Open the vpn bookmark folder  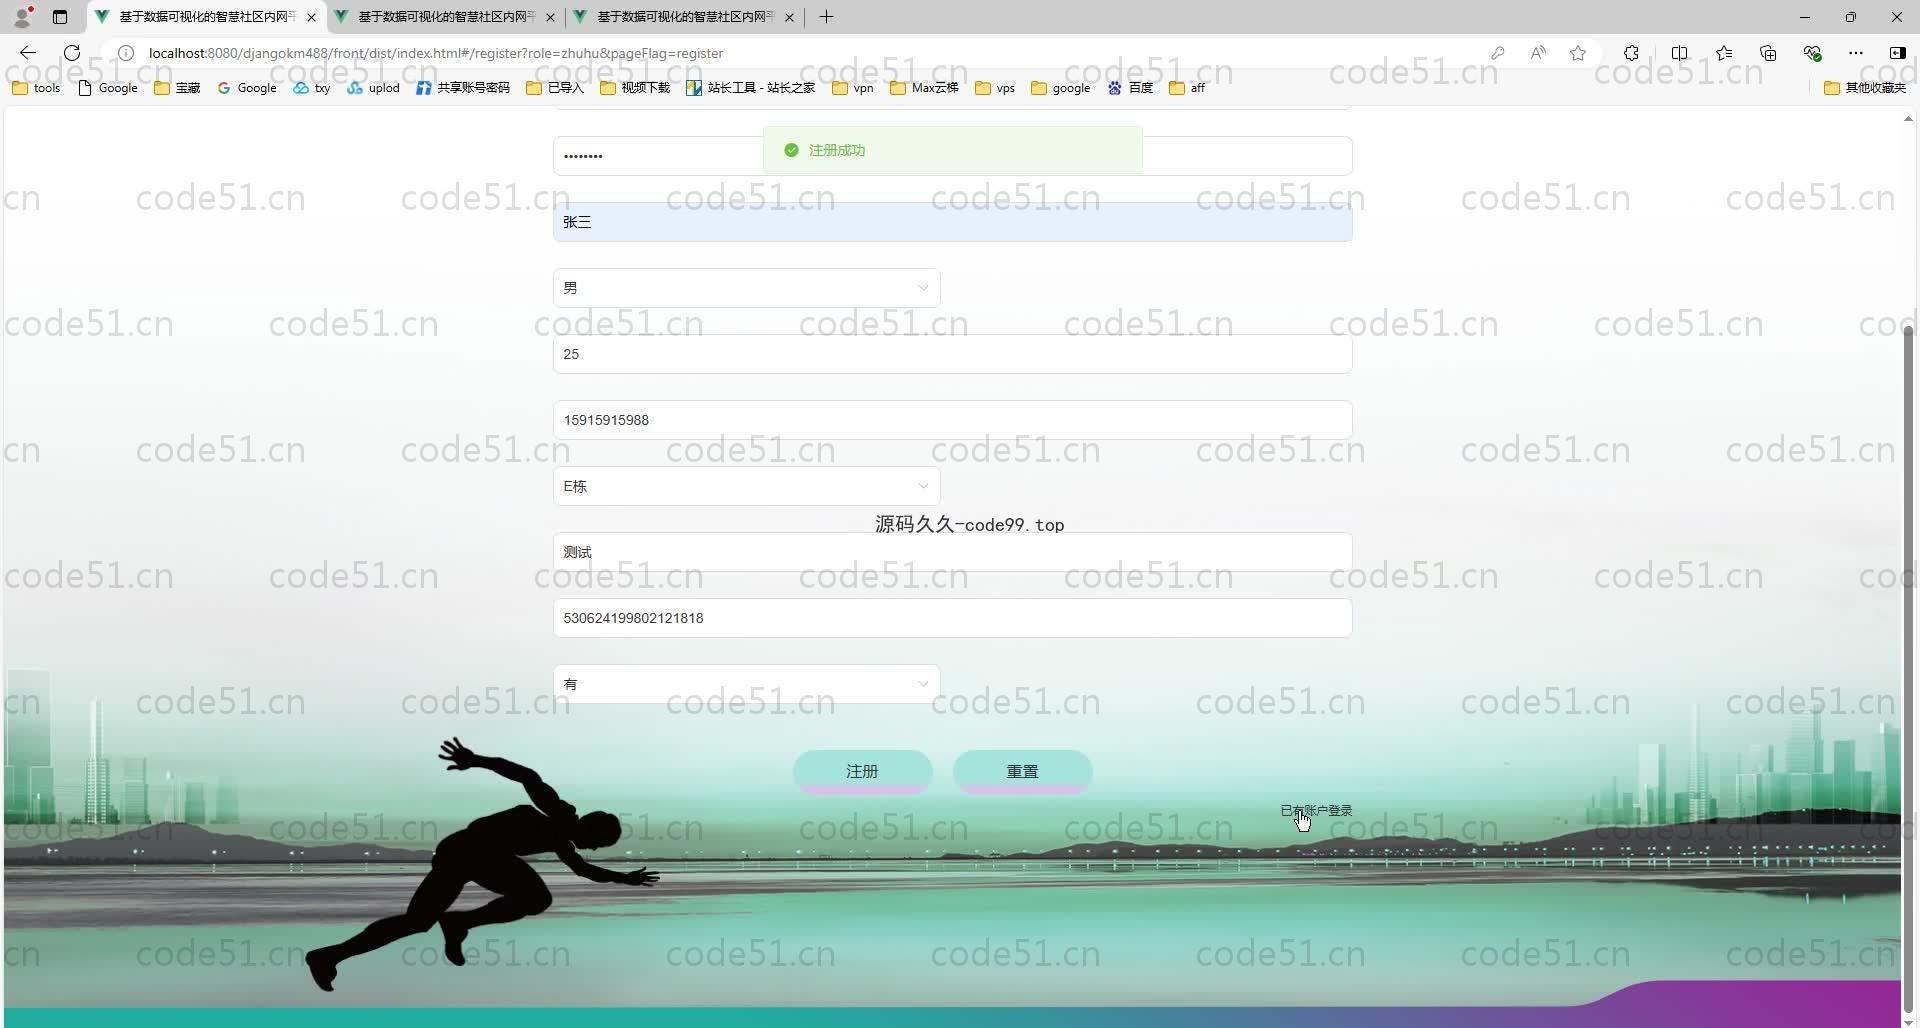[853, 88]
